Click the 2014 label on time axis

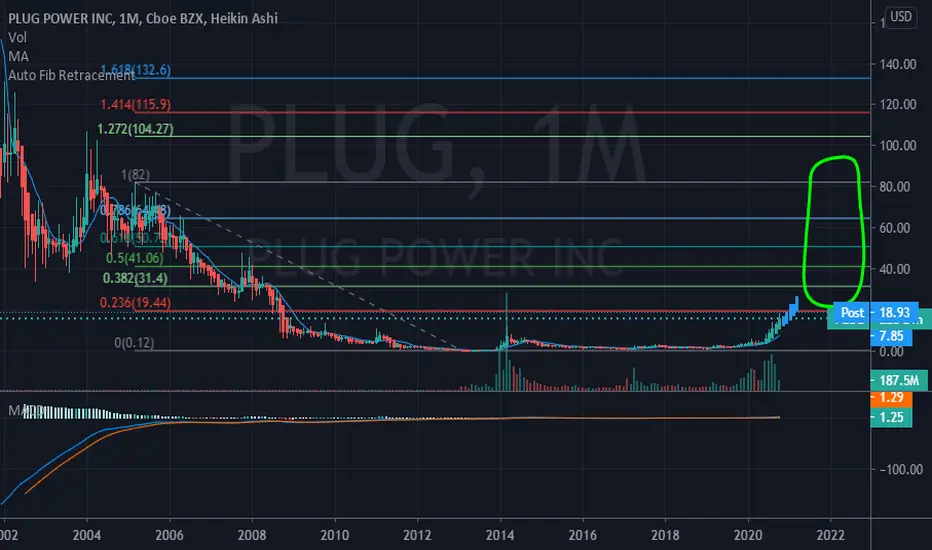click(x=500, y=536)
